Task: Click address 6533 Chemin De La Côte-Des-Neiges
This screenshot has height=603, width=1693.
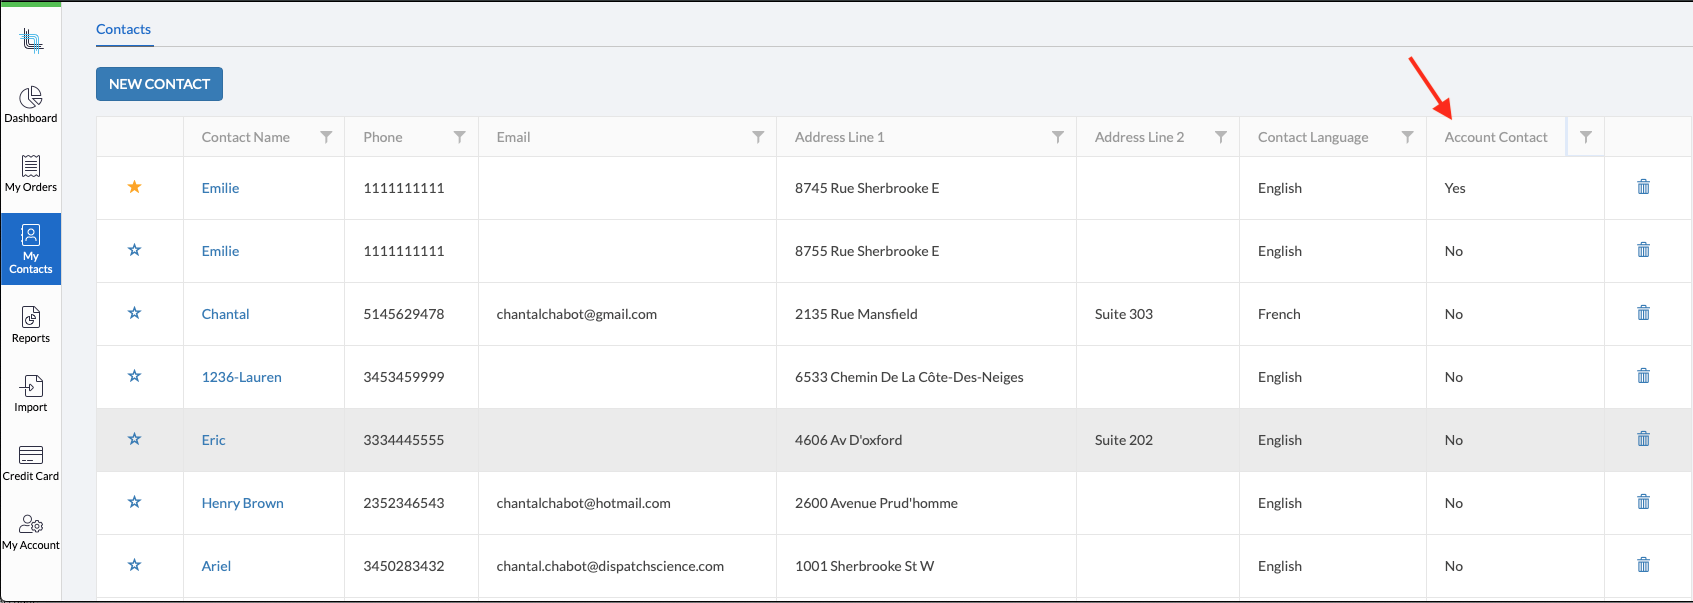Action: tap(909, 377)
